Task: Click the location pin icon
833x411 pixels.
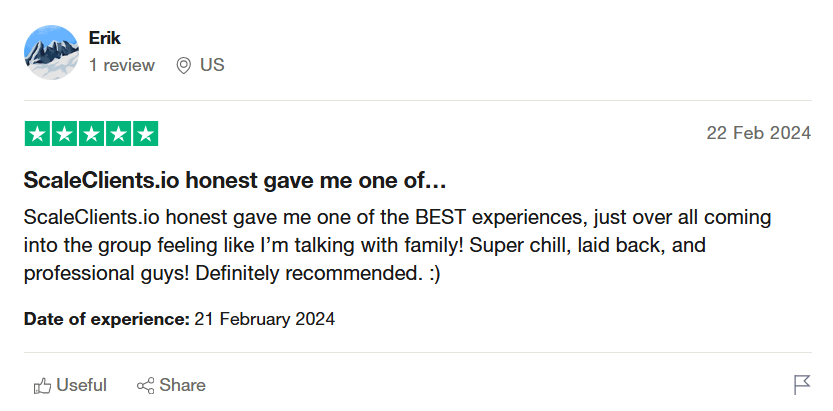Action: click(183, 66)
